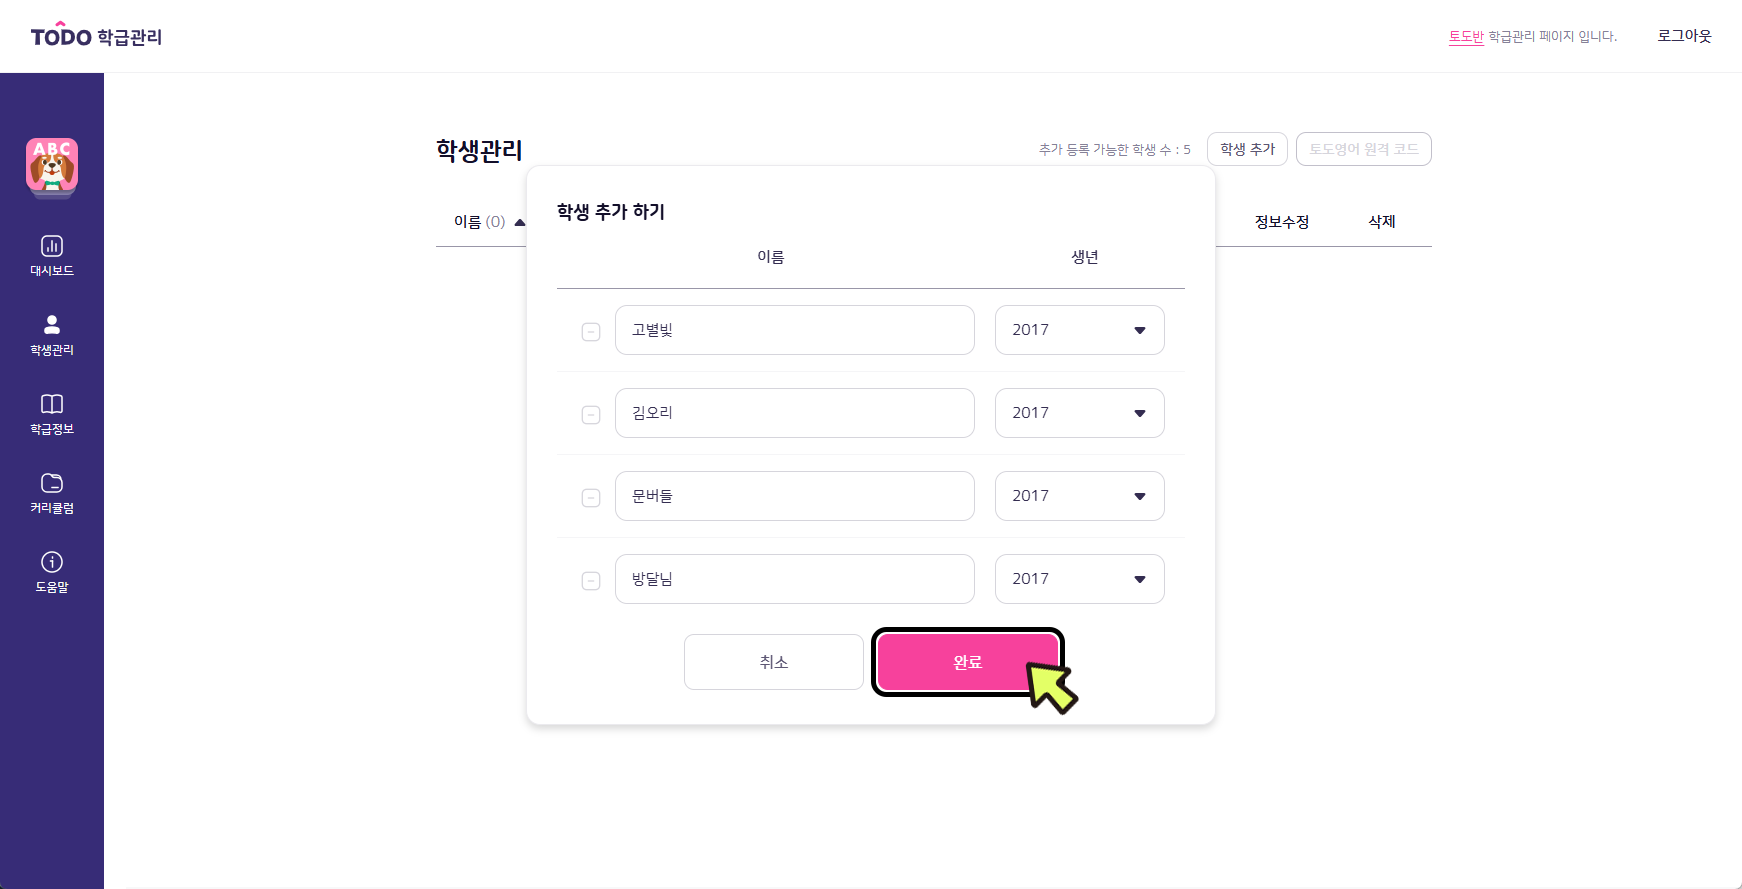The image size is (1742, 889).
Task: Click the 정보수정 column header
Action: 1282,222
